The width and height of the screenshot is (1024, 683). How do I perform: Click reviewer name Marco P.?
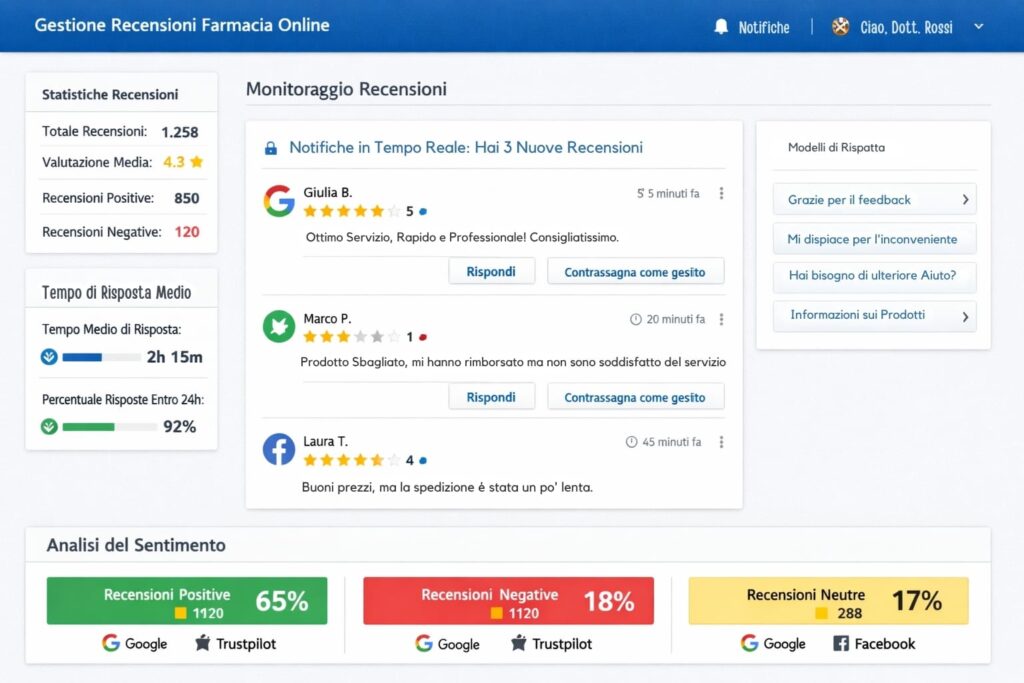point(327,319)
